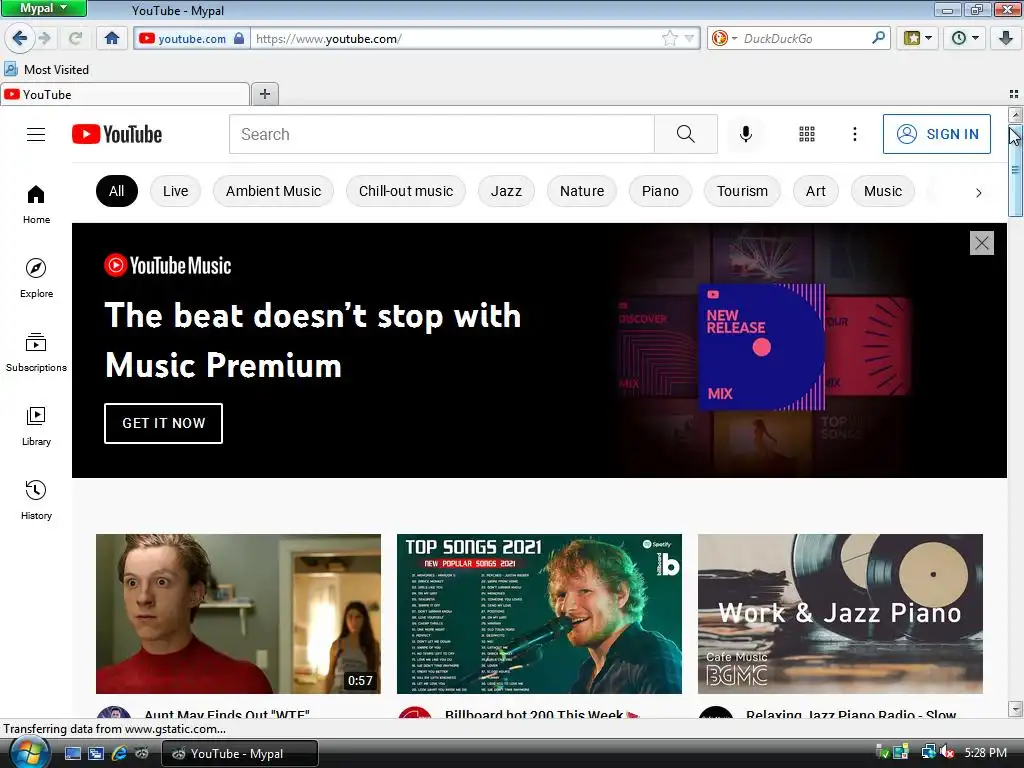1024x768 pixels.
Task: Click in the YouTube Search field
Action: pos(441,135)
